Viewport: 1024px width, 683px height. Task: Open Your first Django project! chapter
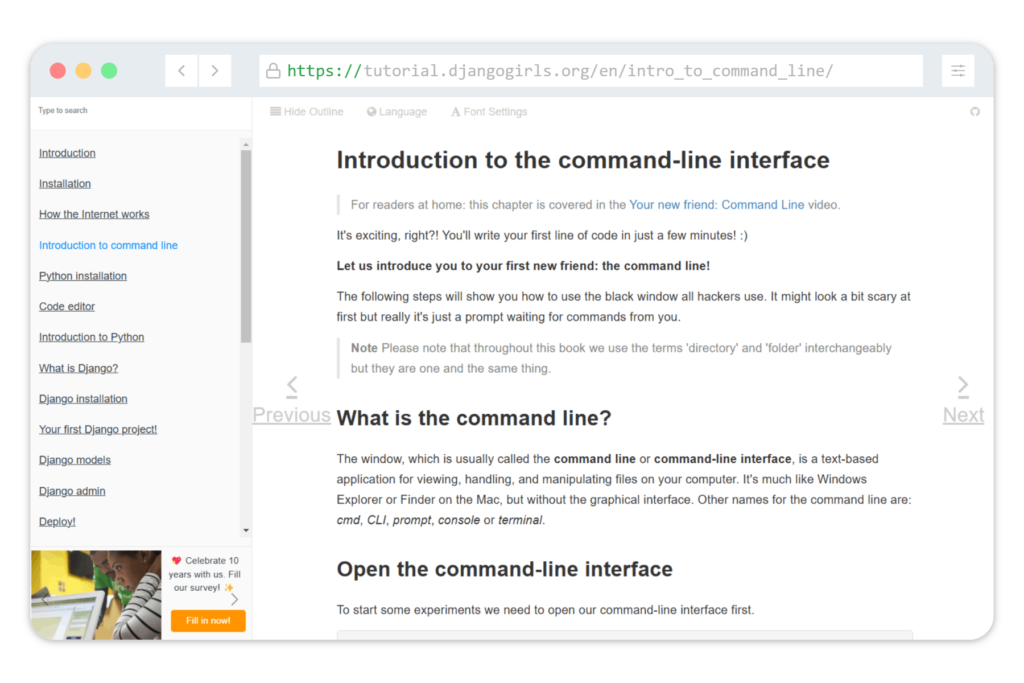[98, 430]
